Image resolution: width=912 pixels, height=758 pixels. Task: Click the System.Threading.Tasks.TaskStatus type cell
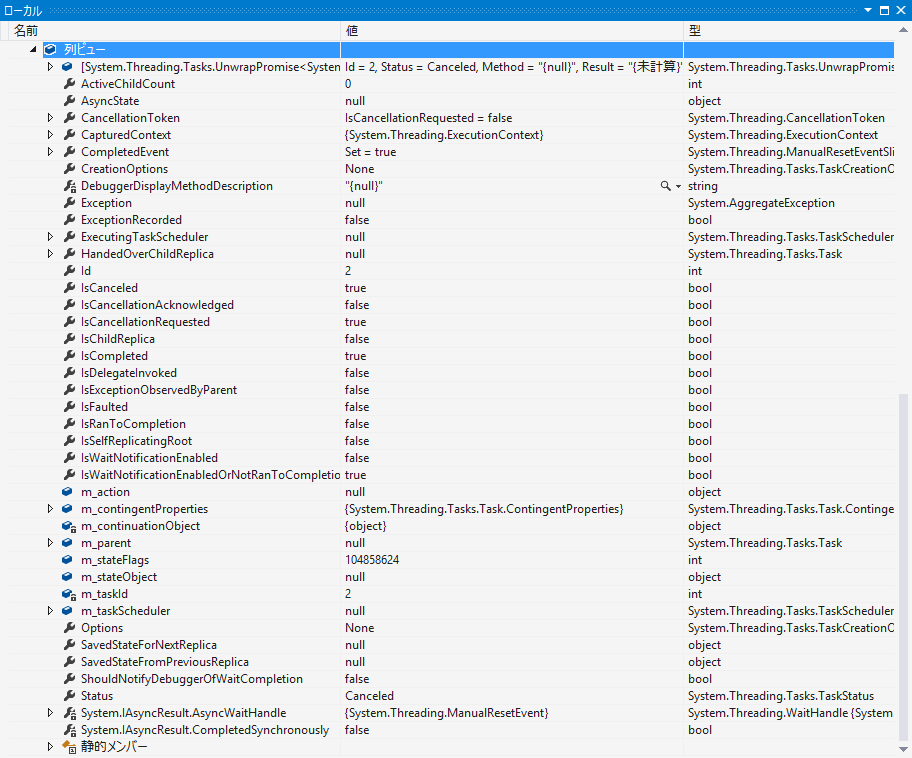click(x=781, y=696)
